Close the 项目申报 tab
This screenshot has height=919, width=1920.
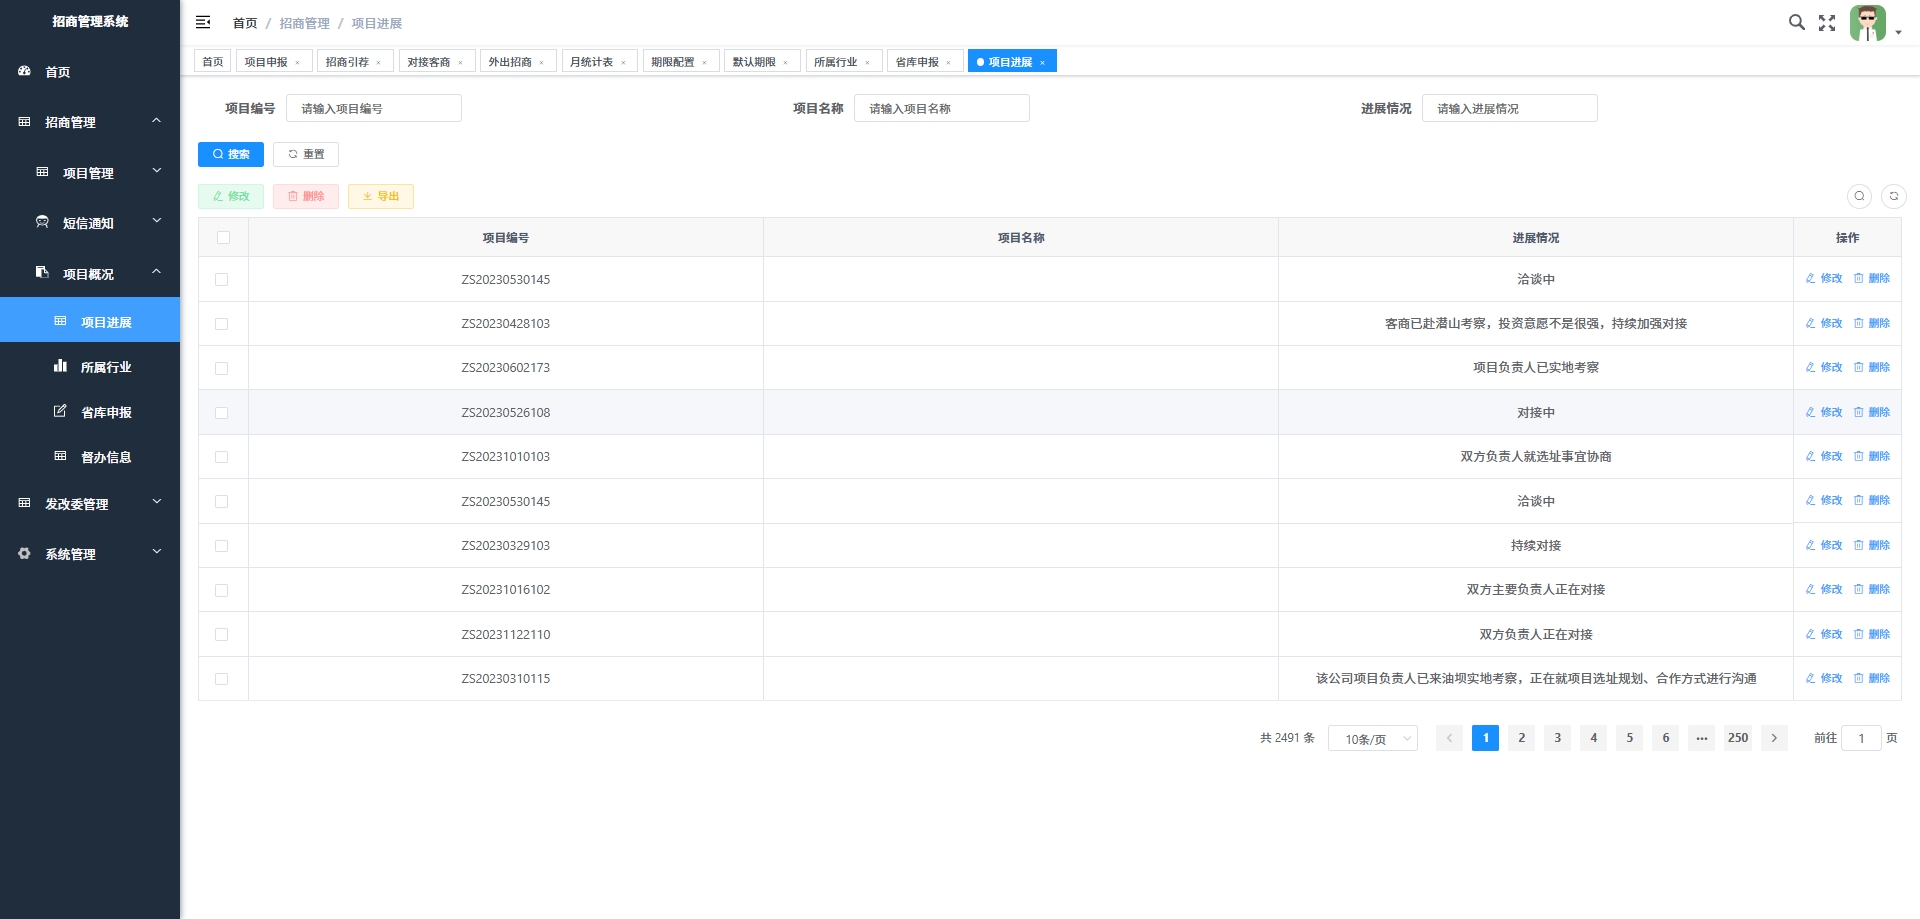tap(298, 63)
